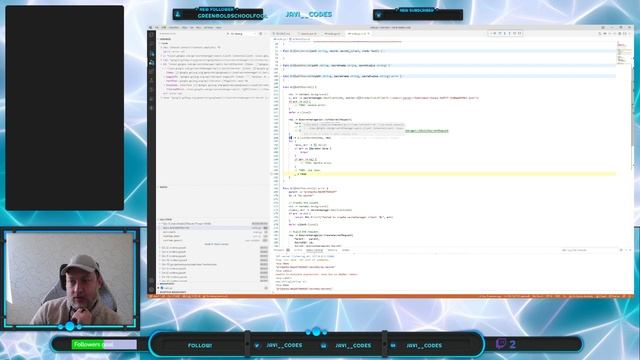Click the Debug Console filter input field
640x360 pixels.
click(x=588, y=250)
